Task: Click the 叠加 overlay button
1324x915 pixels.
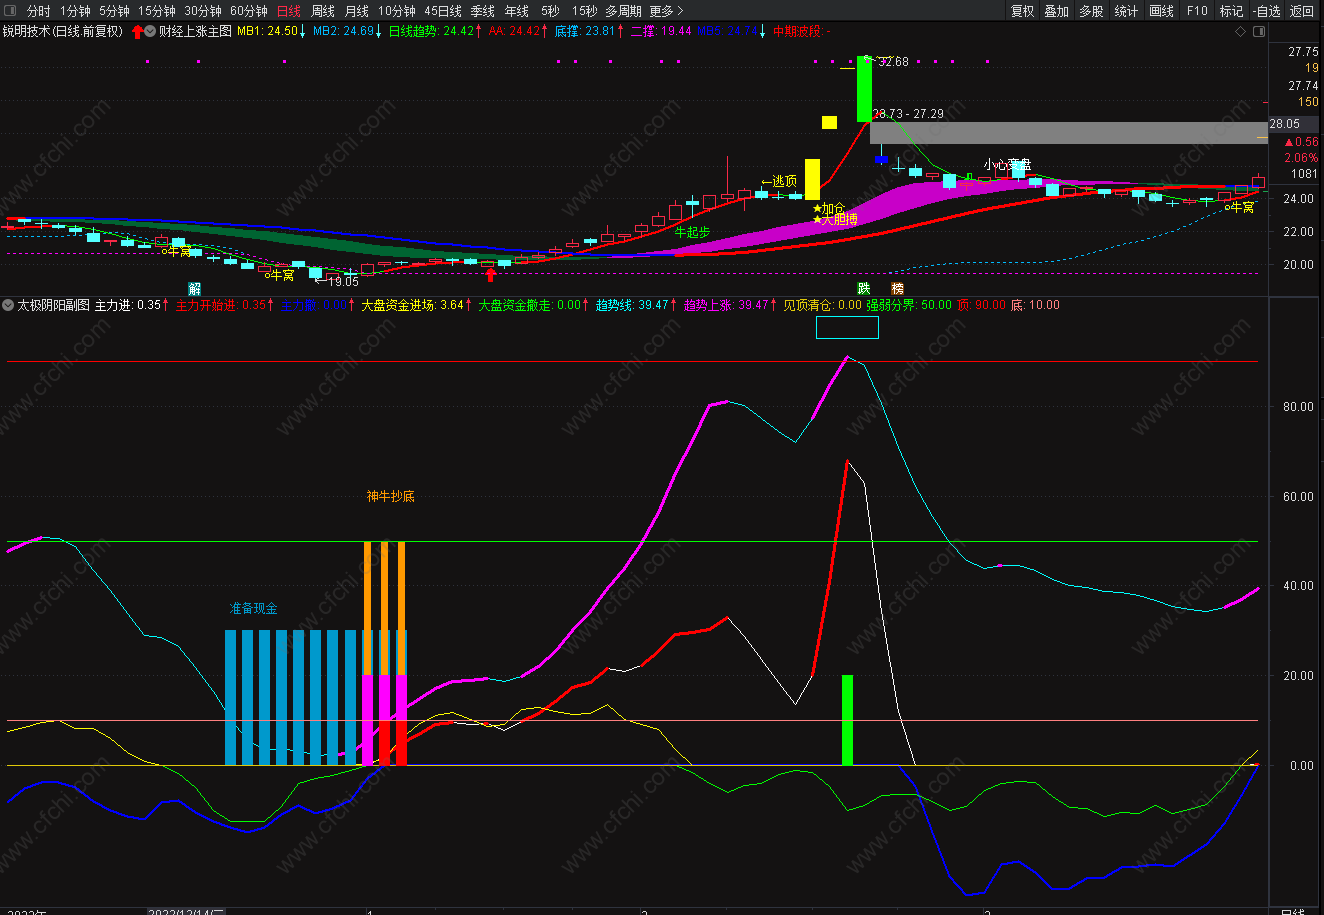Action: pyautogui.click(x=1057, y=11)
